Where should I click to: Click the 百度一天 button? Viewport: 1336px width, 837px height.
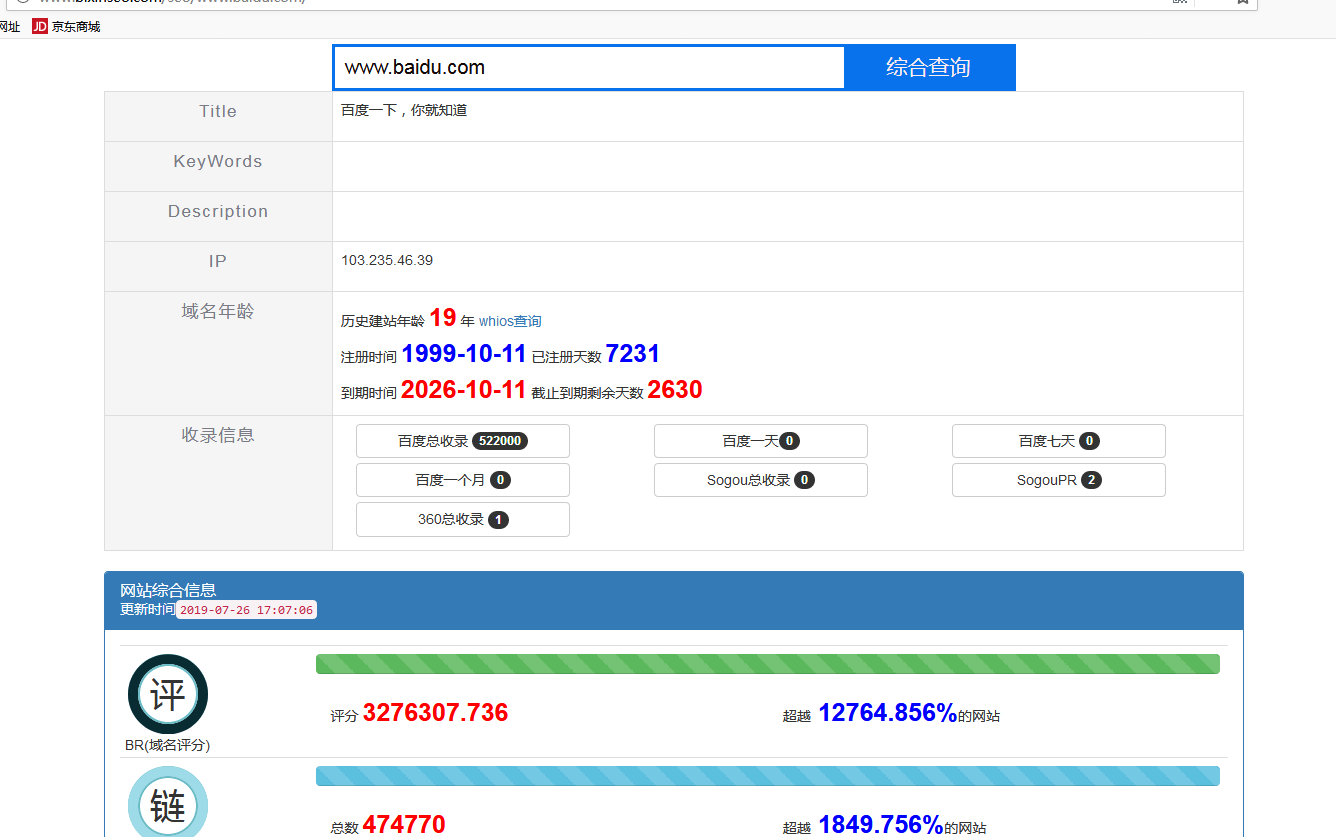tap(761, 441)
